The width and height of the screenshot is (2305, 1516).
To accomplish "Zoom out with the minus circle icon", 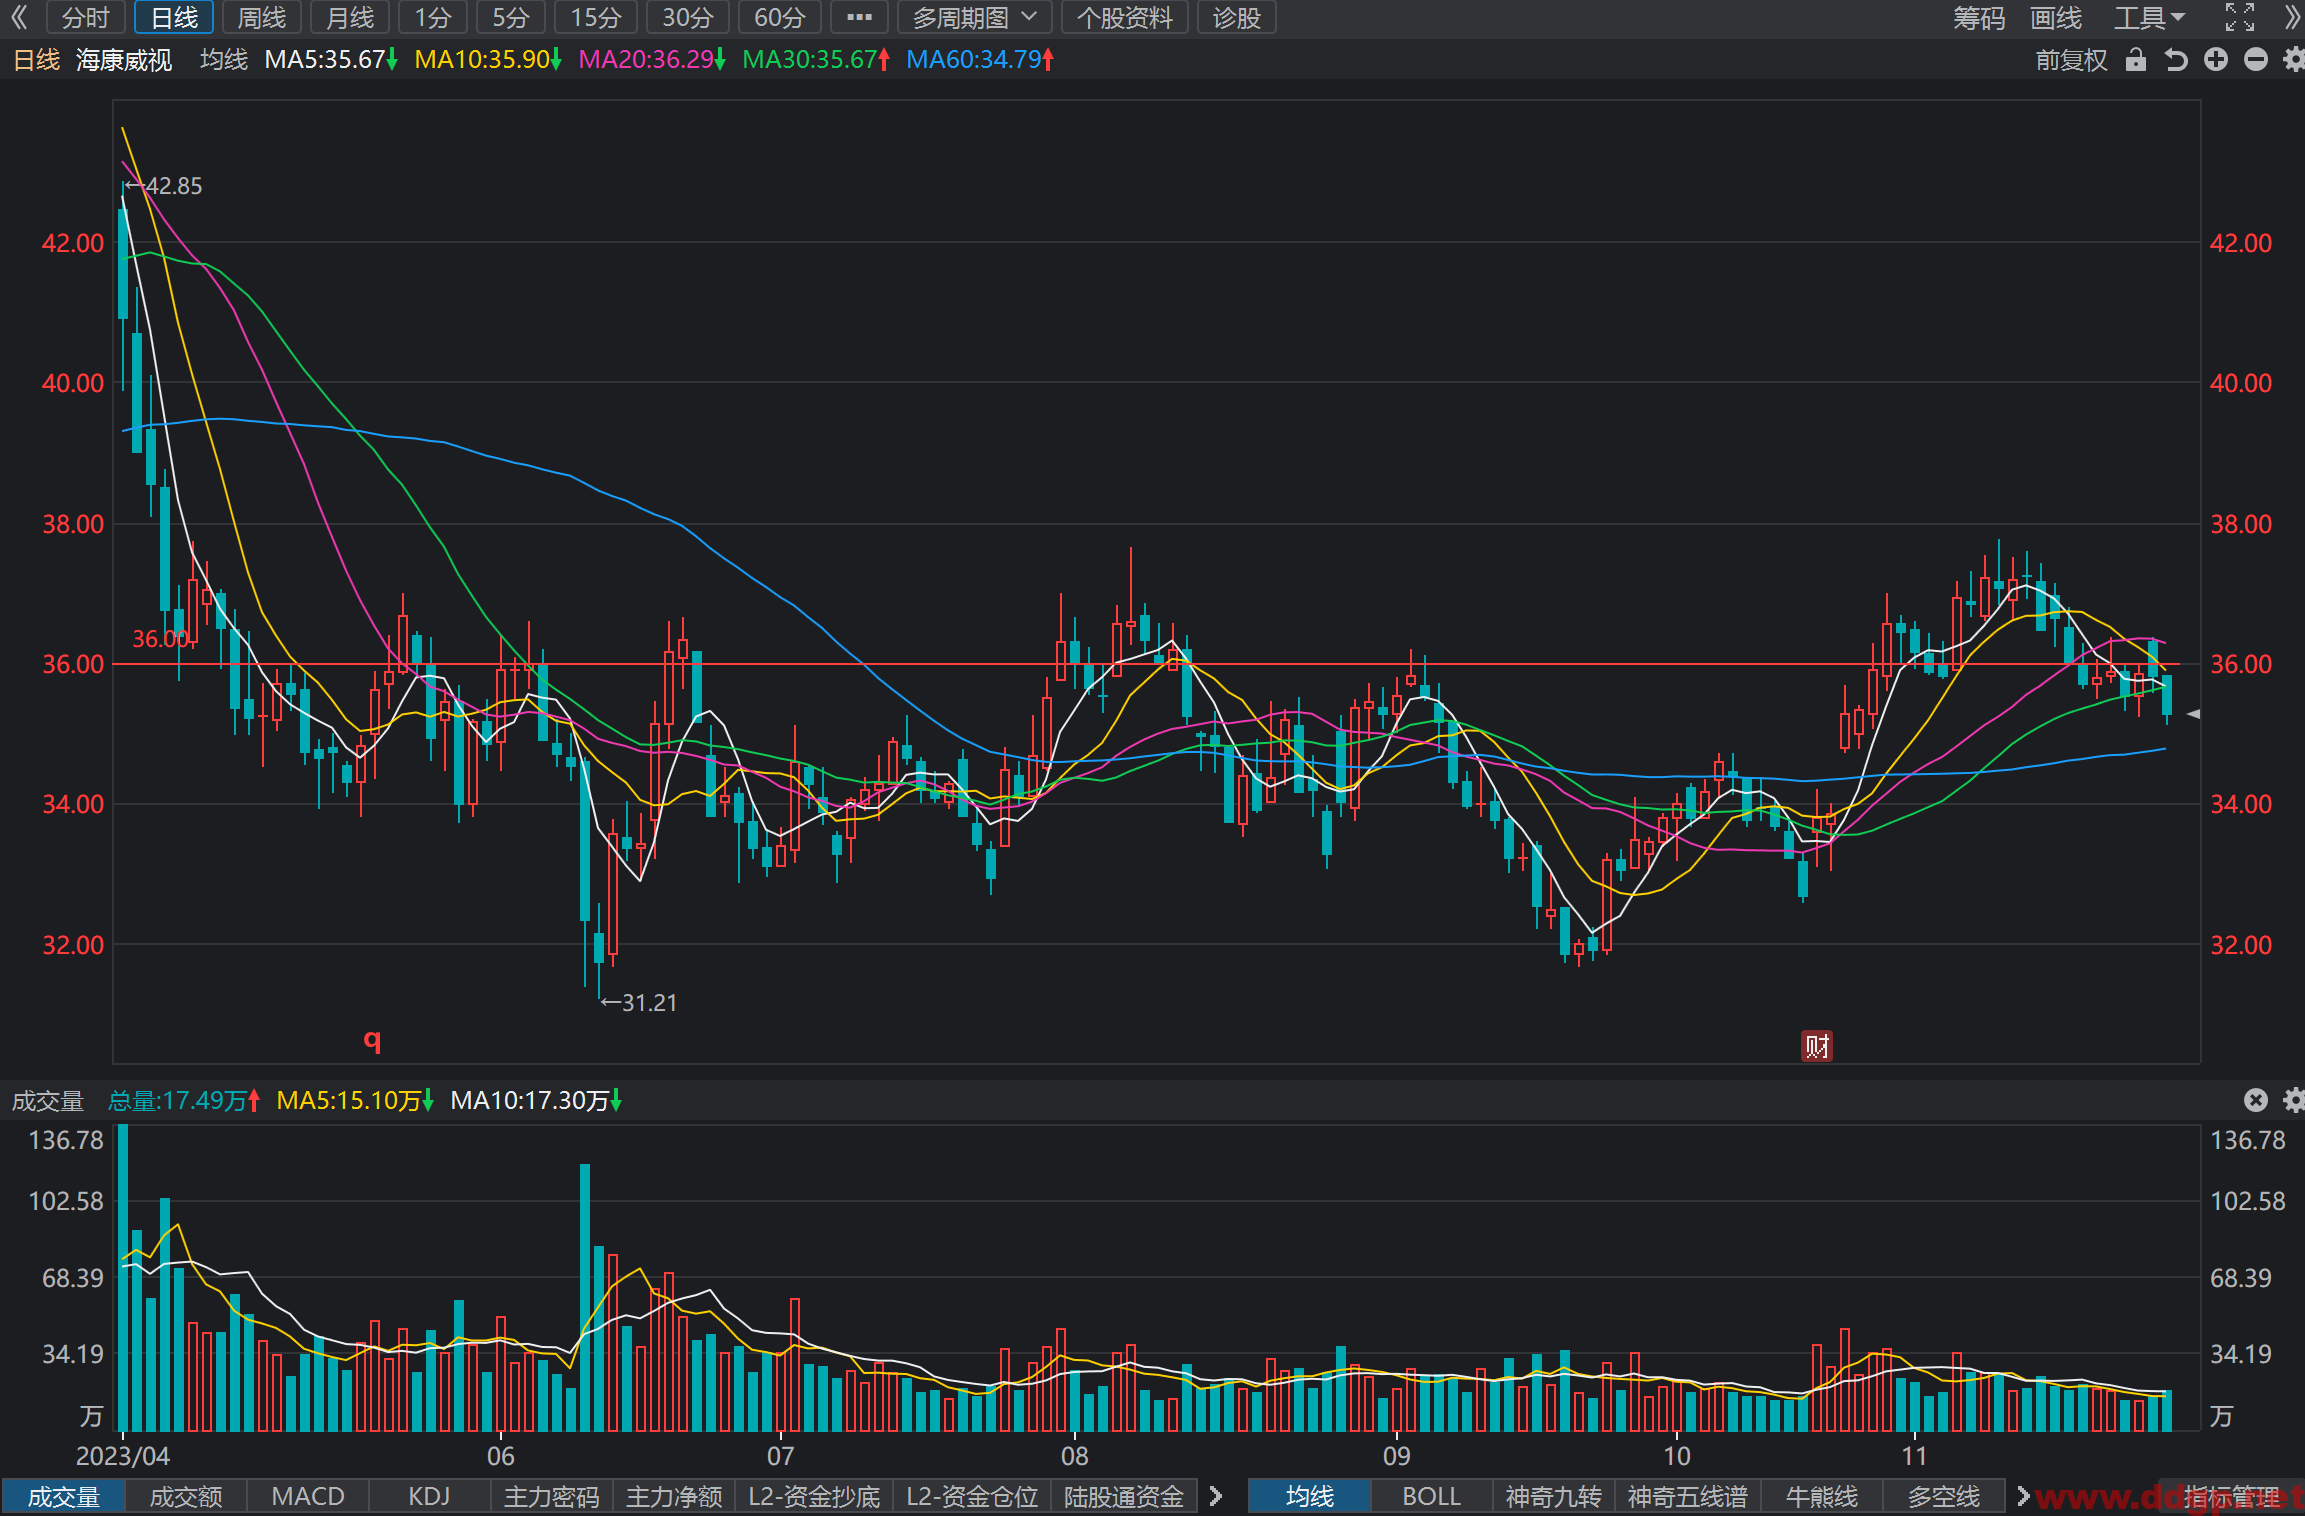I will [2256, 60].
